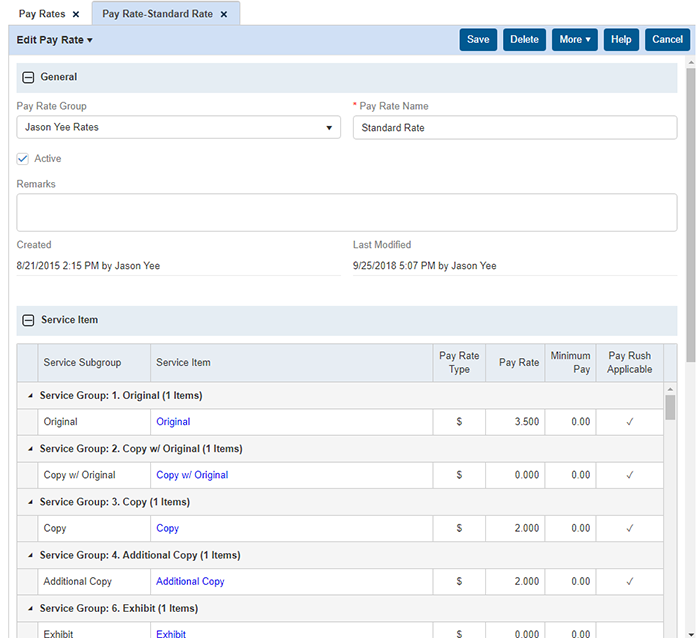Viewport: 700px width, 638px height.
Task: Toggle Pay Rush Applicable for Copy row
Action: tap(629, 528)
